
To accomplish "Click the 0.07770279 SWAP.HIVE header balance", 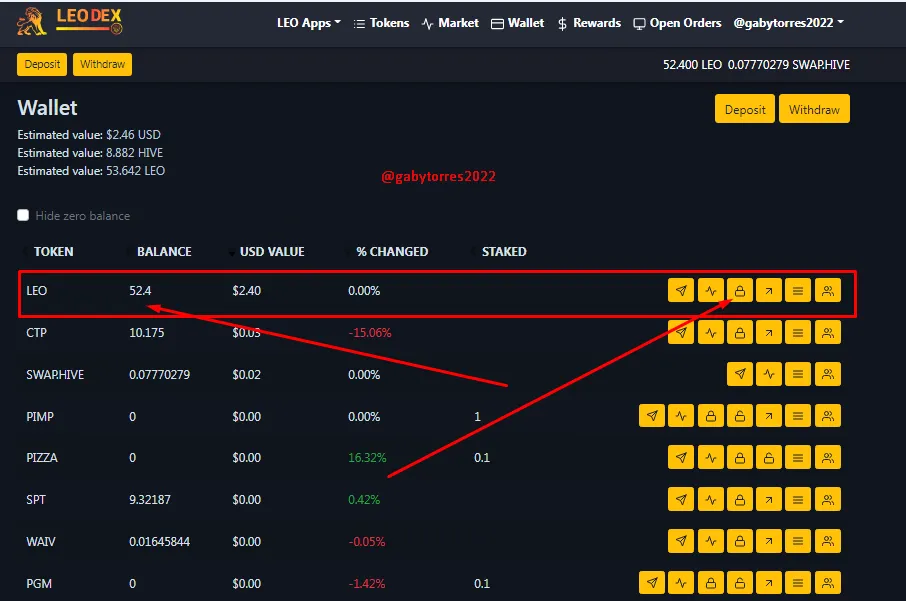I will coord(789,65).
